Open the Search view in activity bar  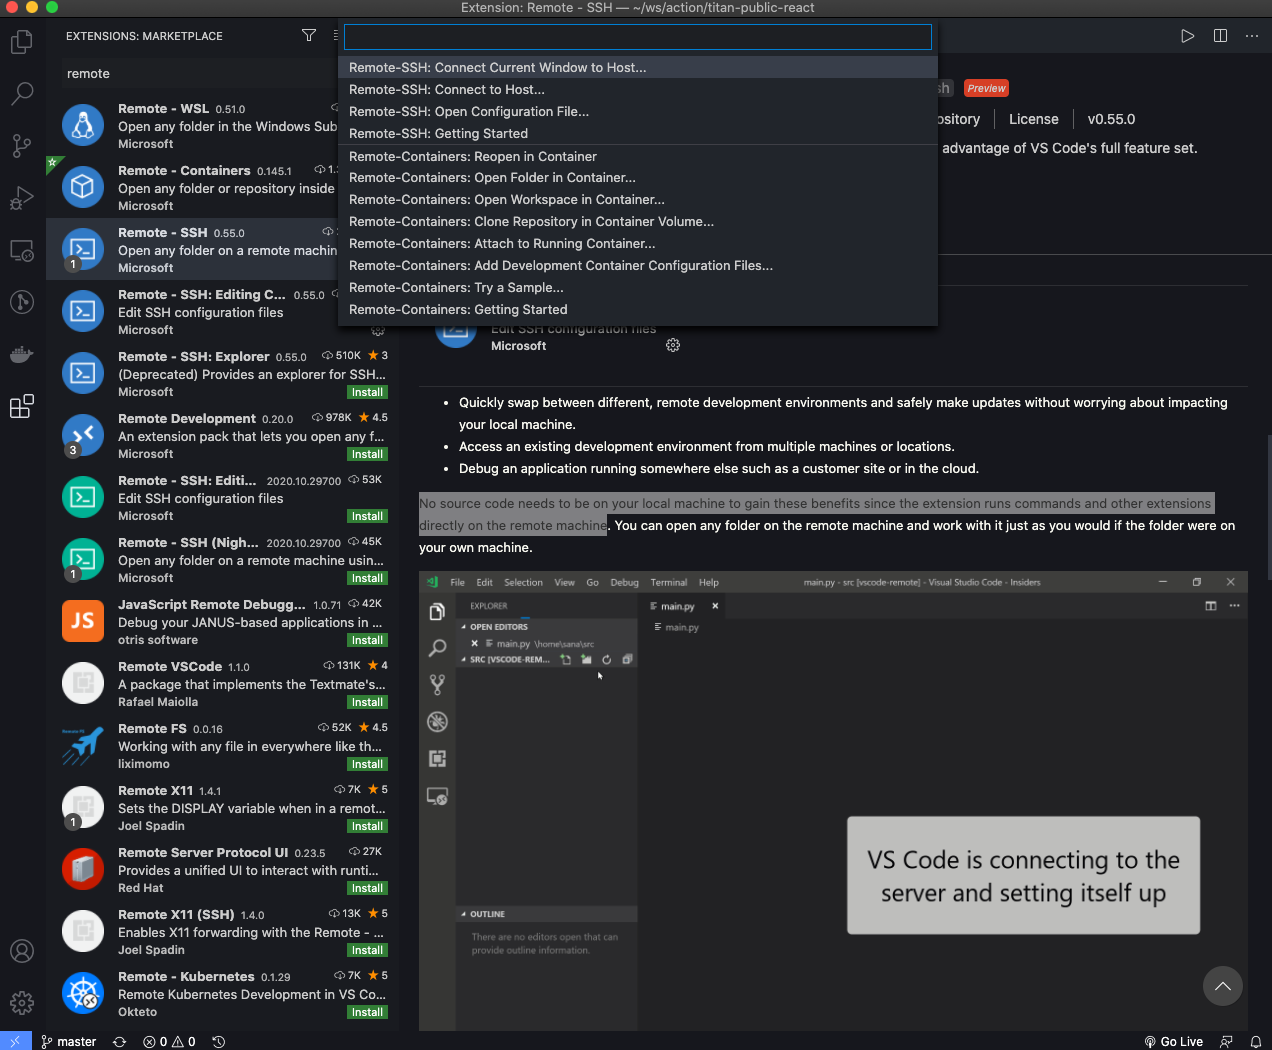click(22, 94)
